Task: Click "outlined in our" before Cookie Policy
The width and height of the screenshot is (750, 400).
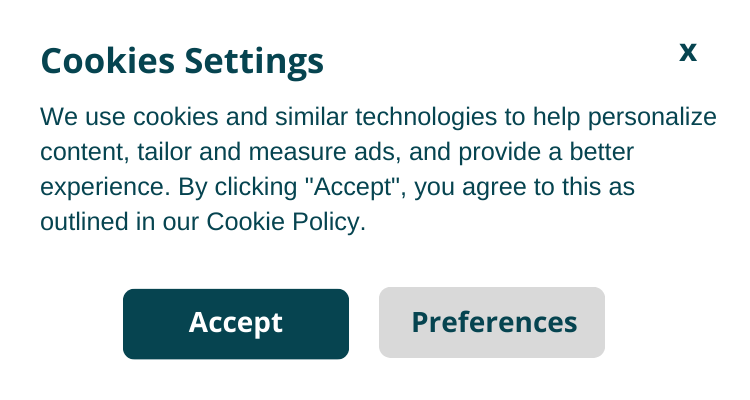Action: click(120, 222)
